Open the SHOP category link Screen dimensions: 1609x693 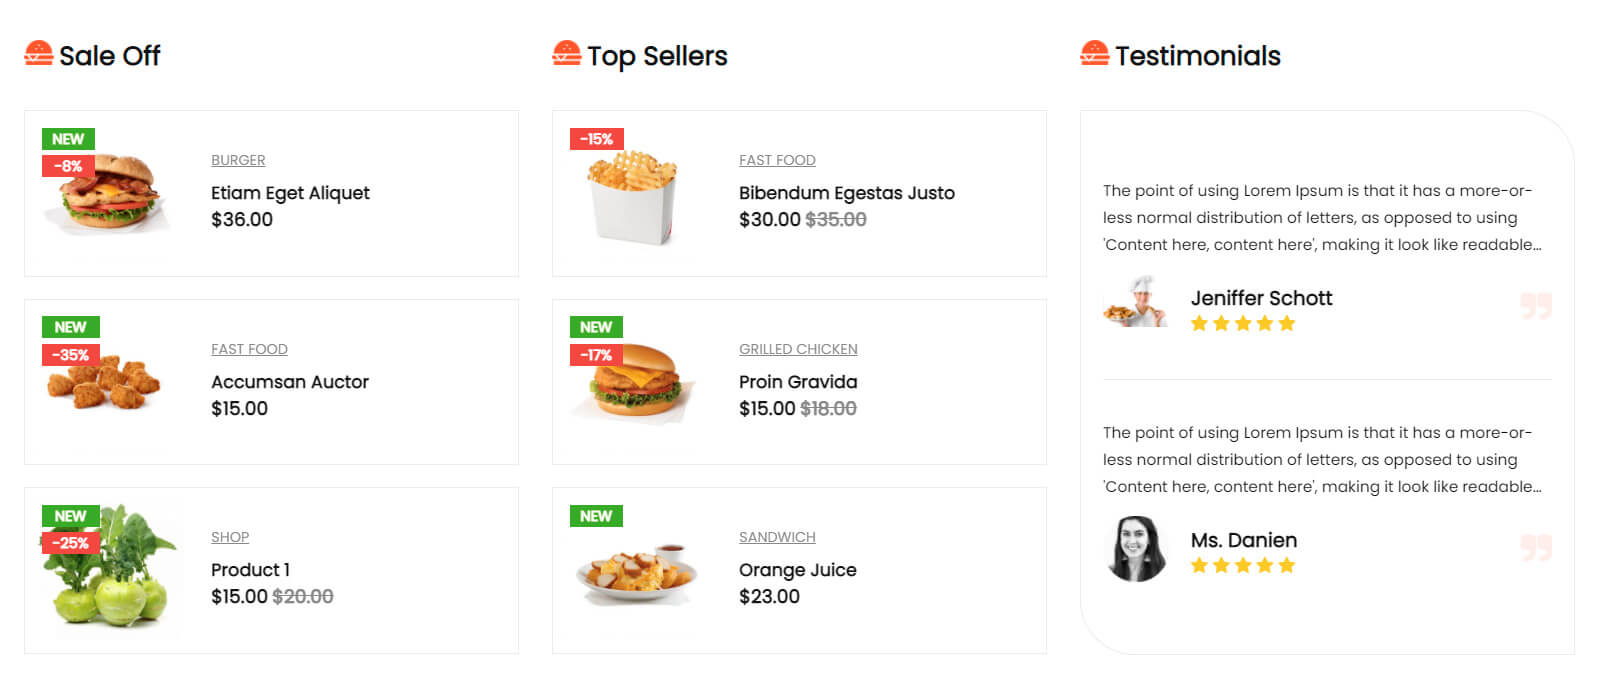click(x=230, y=537)
